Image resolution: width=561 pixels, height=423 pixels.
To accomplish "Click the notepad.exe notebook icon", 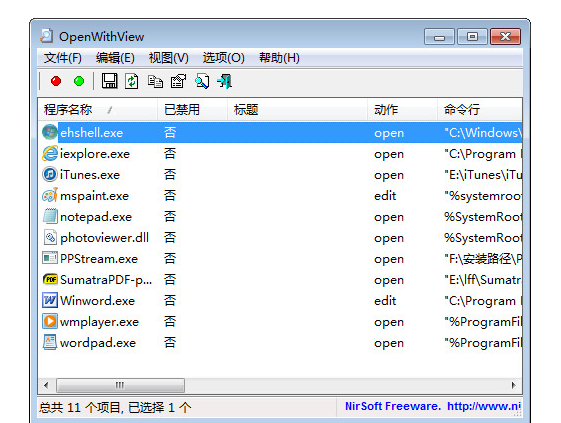I will [x=50, y=217].
